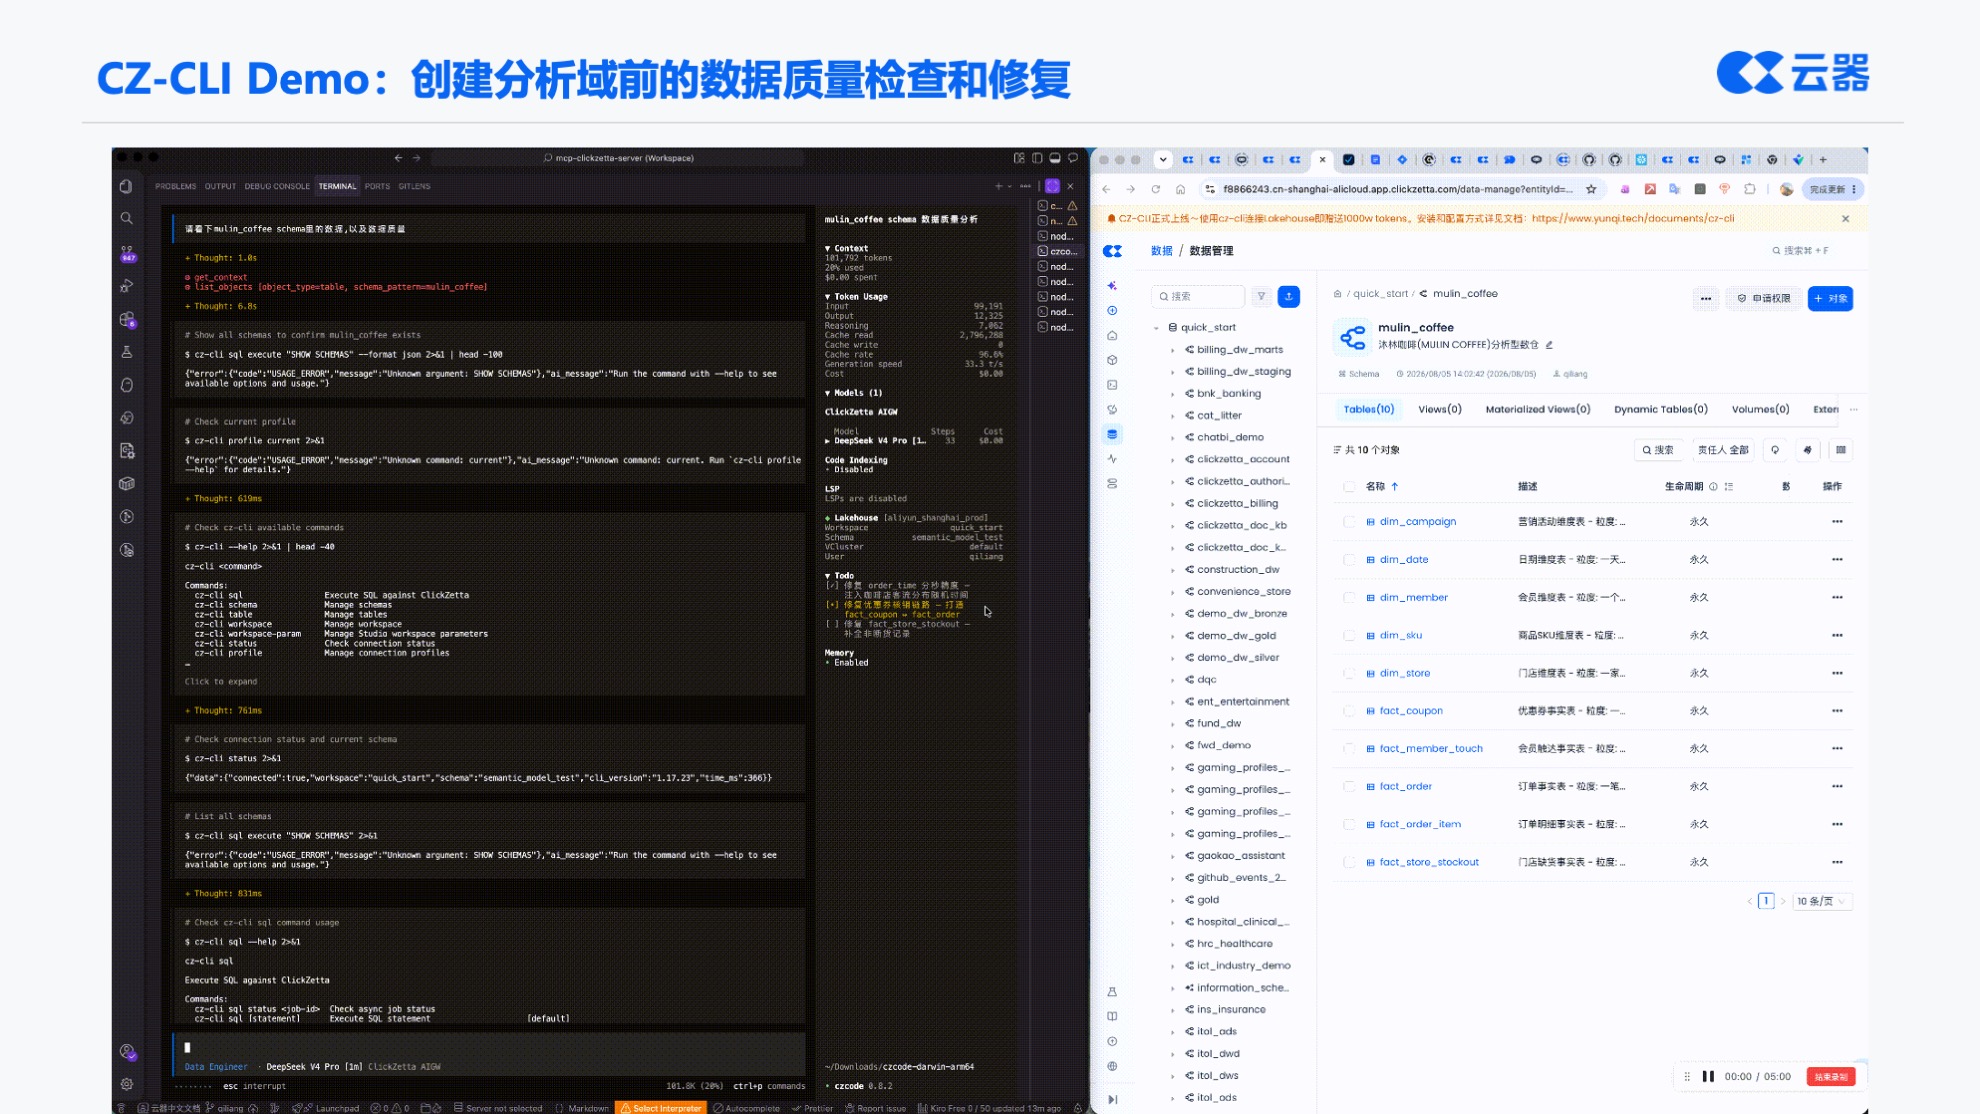
Task: Bookmark page with browser star icon
Action: pyautogui.click(x=1591, y=189)
